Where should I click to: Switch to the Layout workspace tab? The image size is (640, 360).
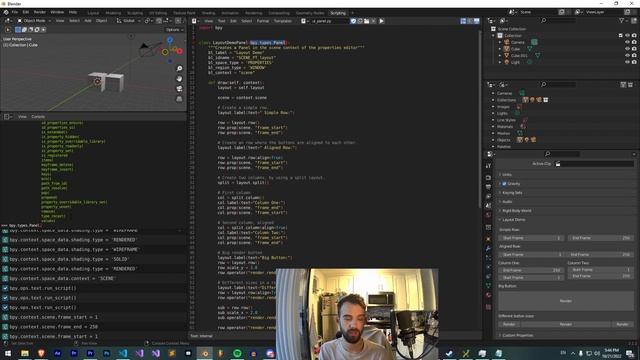tap(93, 13)
